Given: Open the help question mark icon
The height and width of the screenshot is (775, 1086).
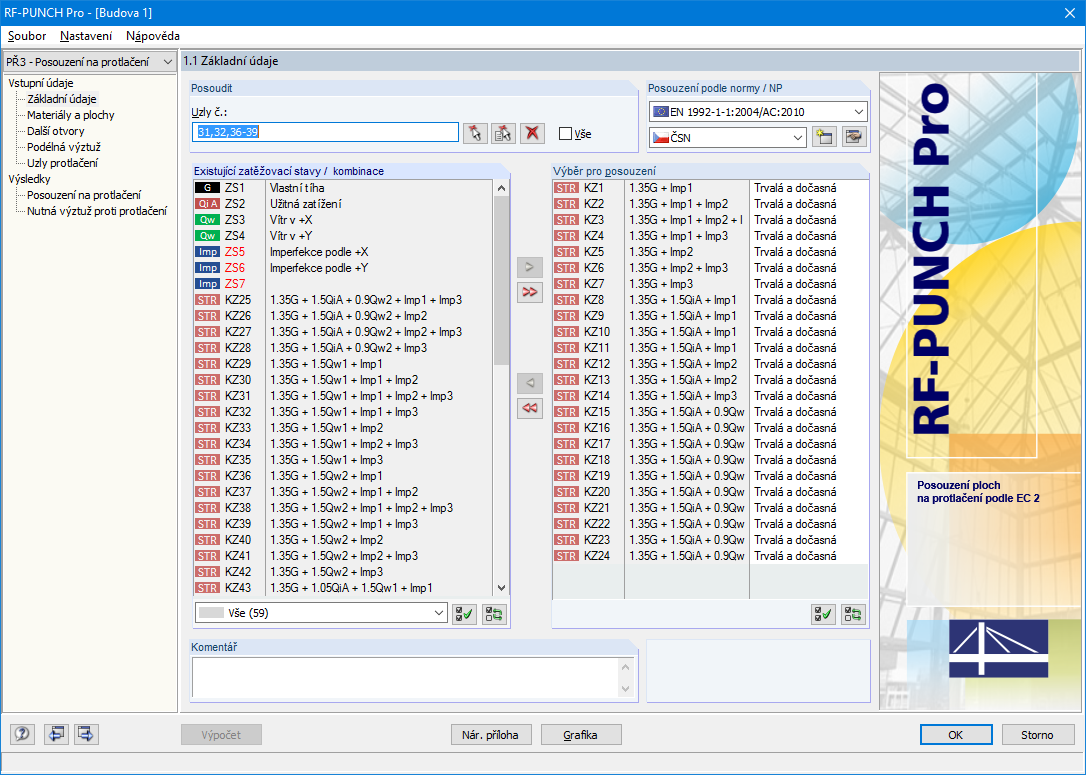Looking at the screenshot, I should pyautogui.click(x=22, y=734).
